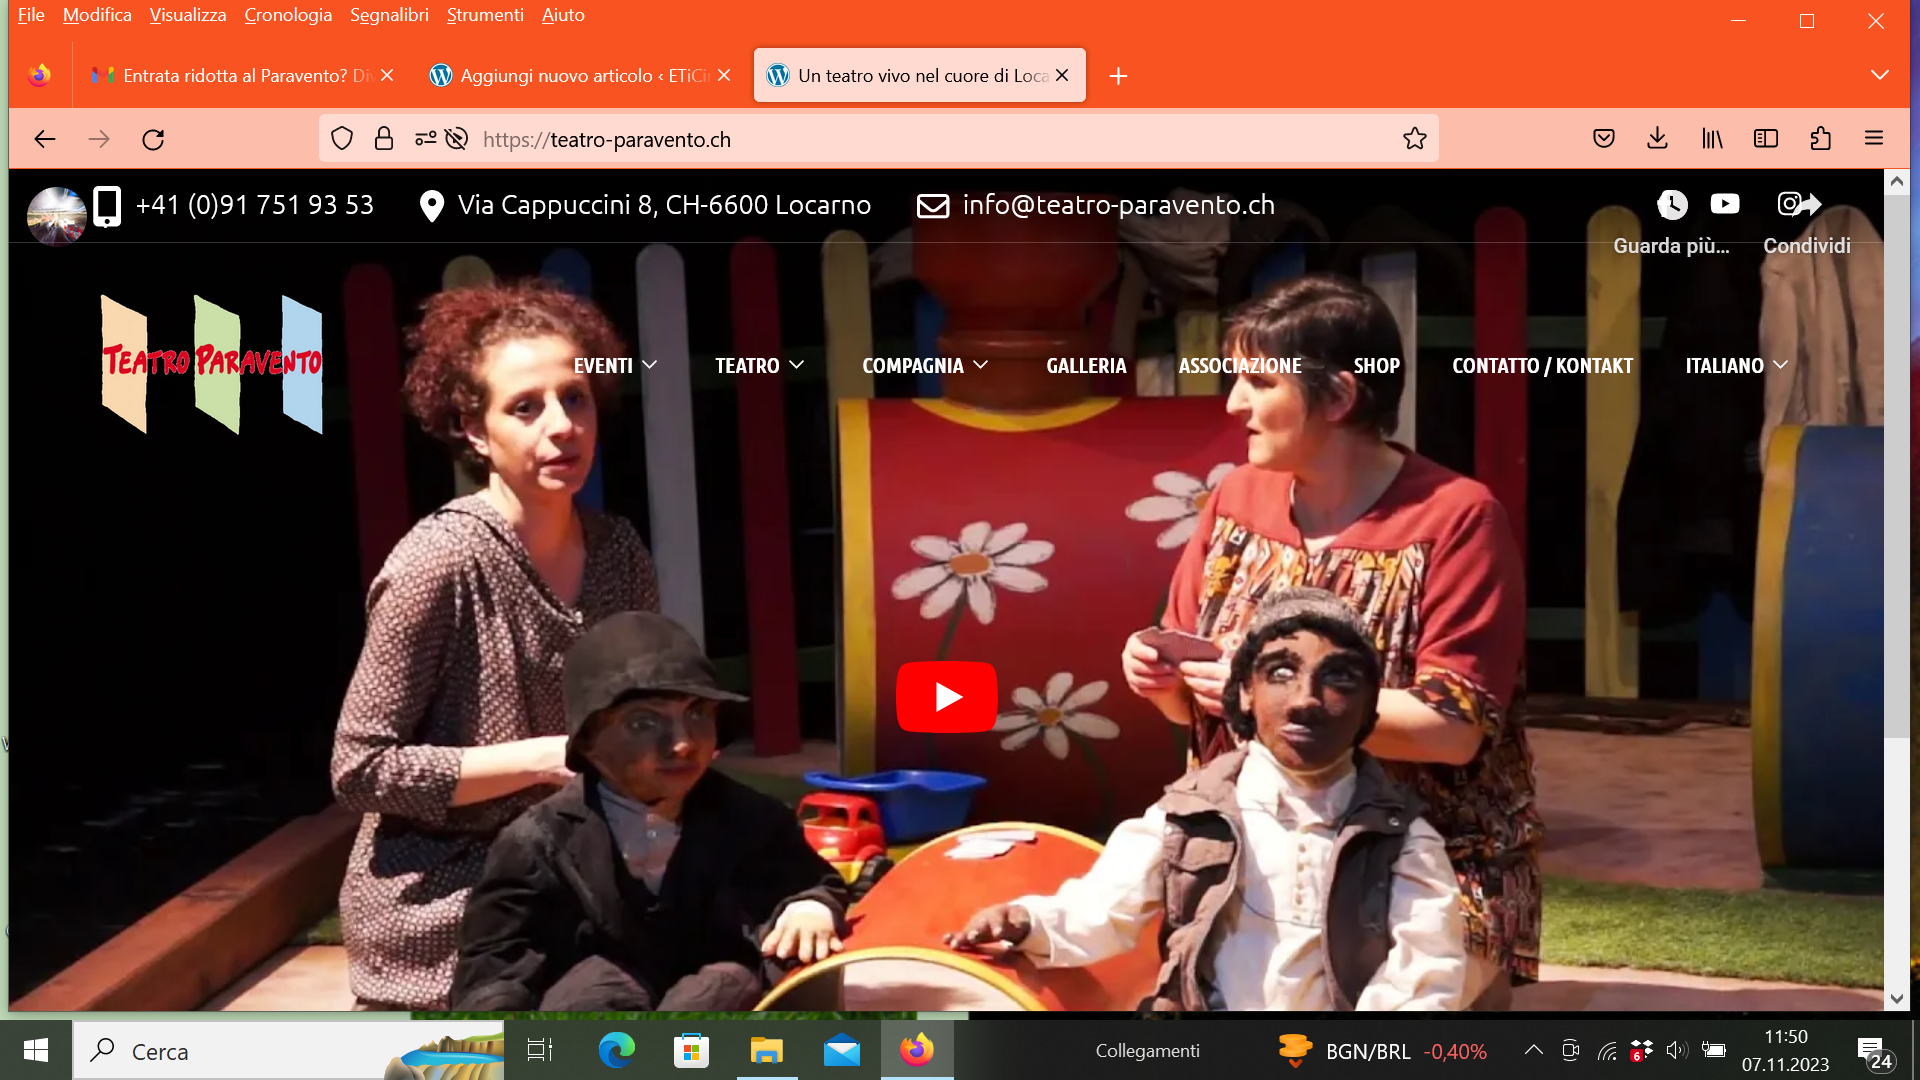
Task: Open the Strumenti menu
Action: click(x=485, y=15)
